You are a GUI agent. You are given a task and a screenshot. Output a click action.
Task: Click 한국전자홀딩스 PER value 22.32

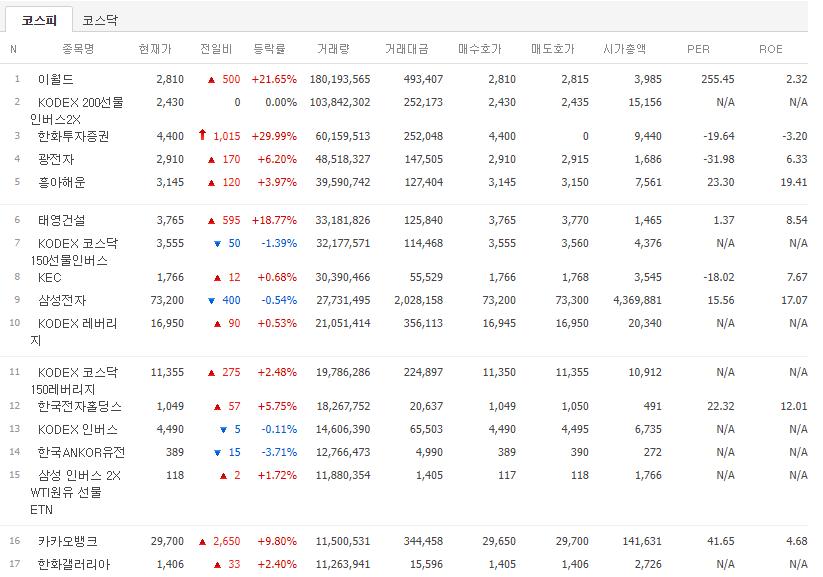point(721,406)
